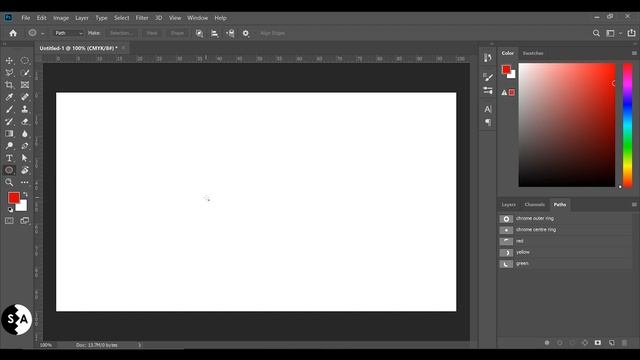
Task: Select the Healing Brush tool
Action: pos(25,97)
